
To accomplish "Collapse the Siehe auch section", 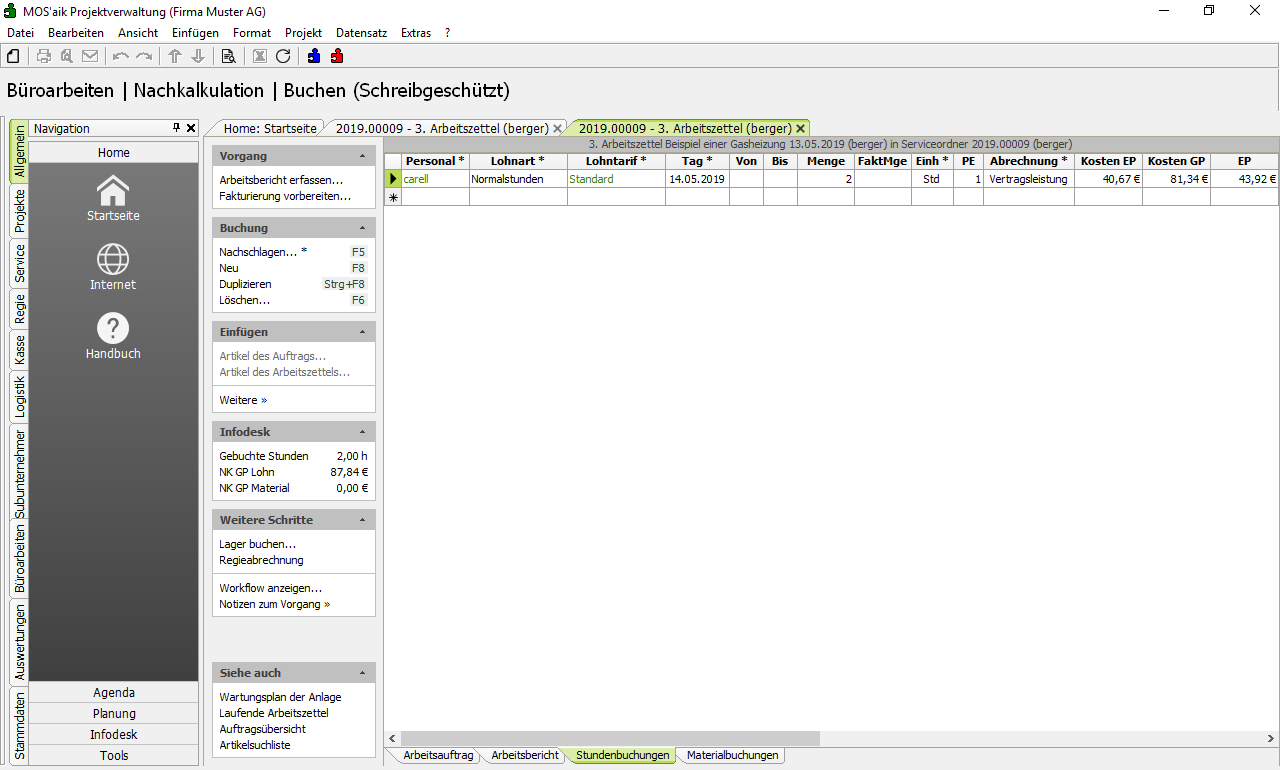I will coord(362,674).
